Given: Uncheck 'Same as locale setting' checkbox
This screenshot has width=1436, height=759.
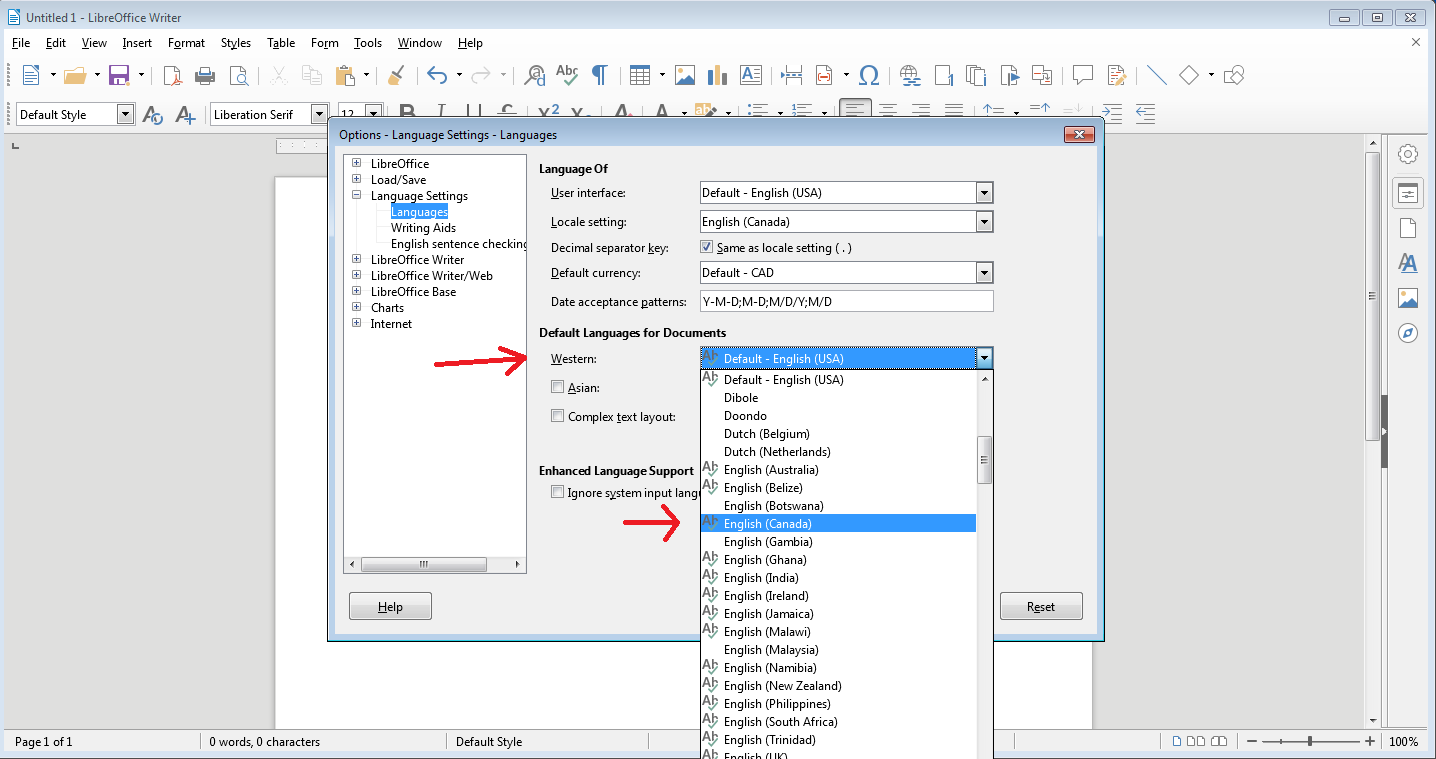Looking at the screenshot, I should 707,247.
